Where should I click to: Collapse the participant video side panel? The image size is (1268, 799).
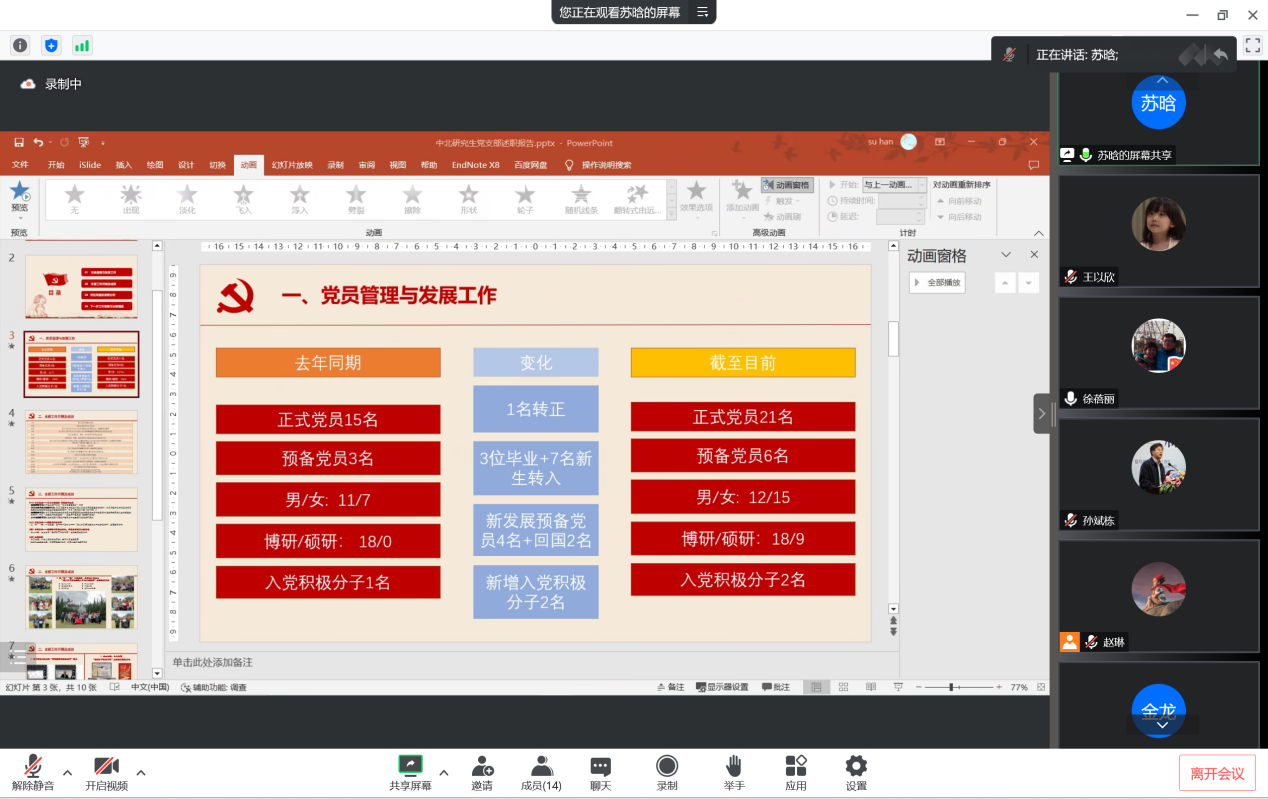coord(1042,413)
